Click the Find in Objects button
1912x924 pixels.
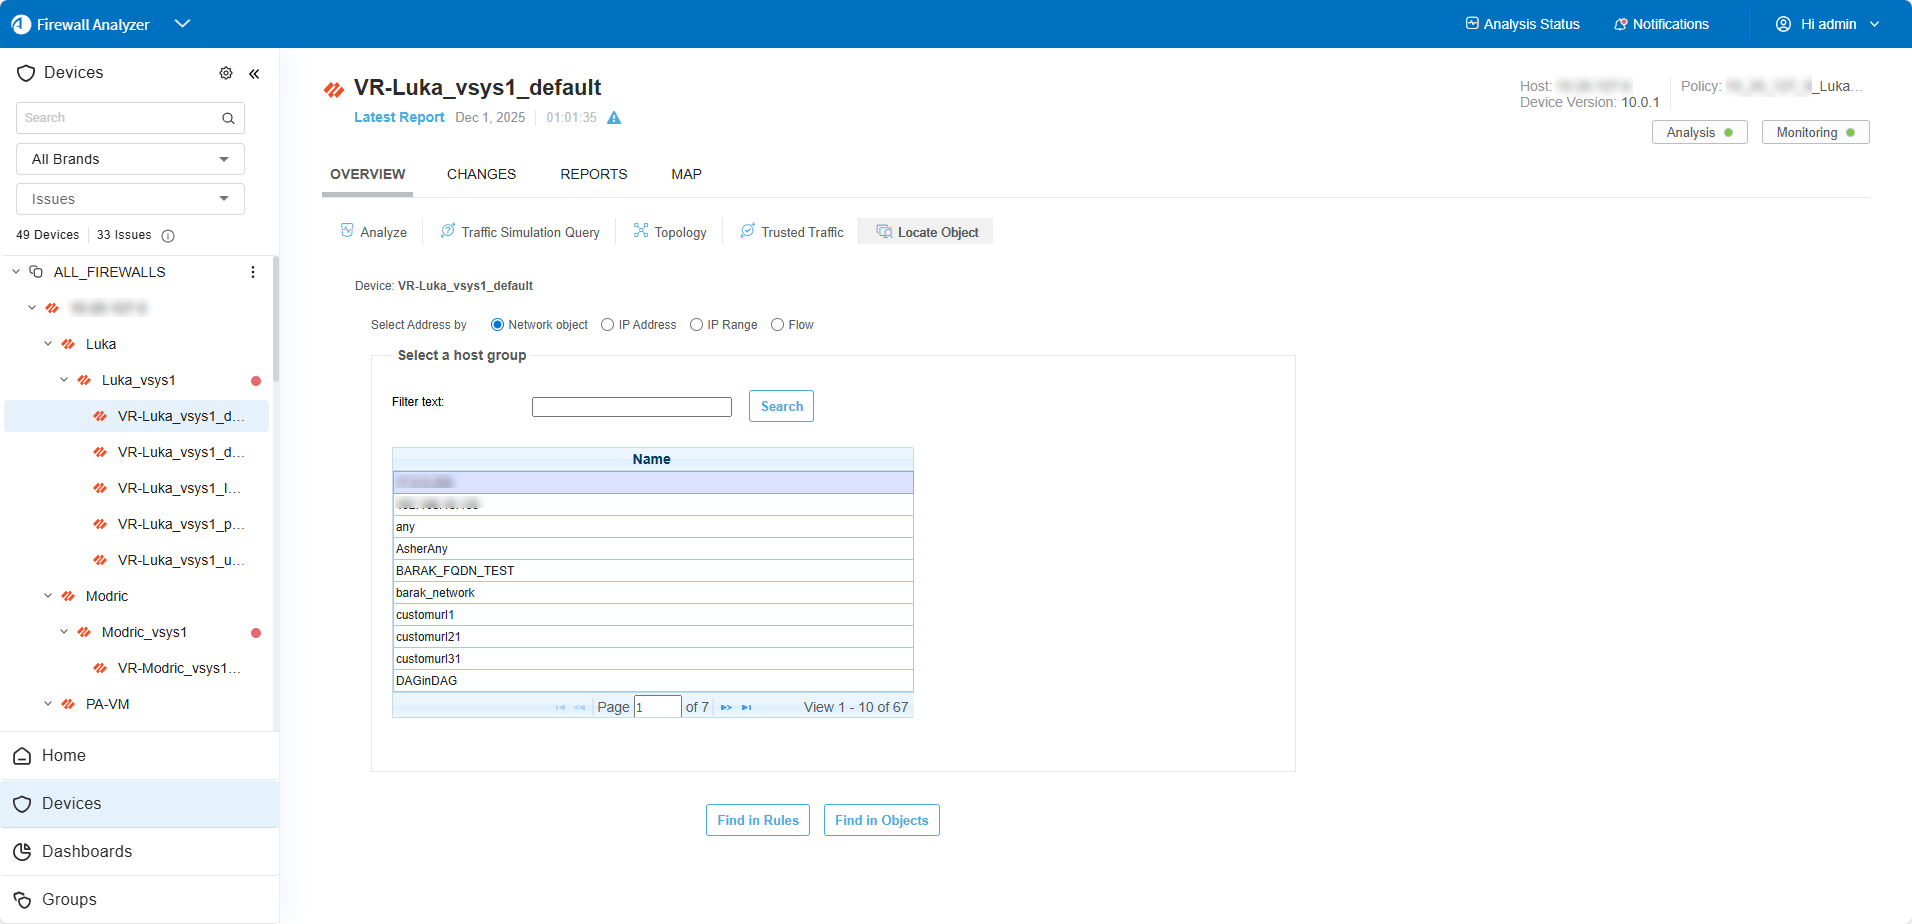point(881,820)
